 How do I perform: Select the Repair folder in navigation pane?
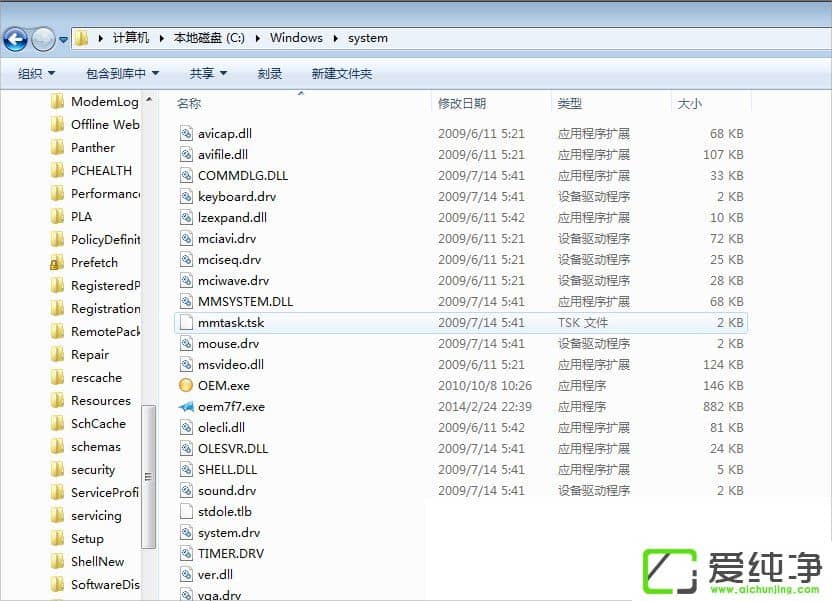point(80,354)
